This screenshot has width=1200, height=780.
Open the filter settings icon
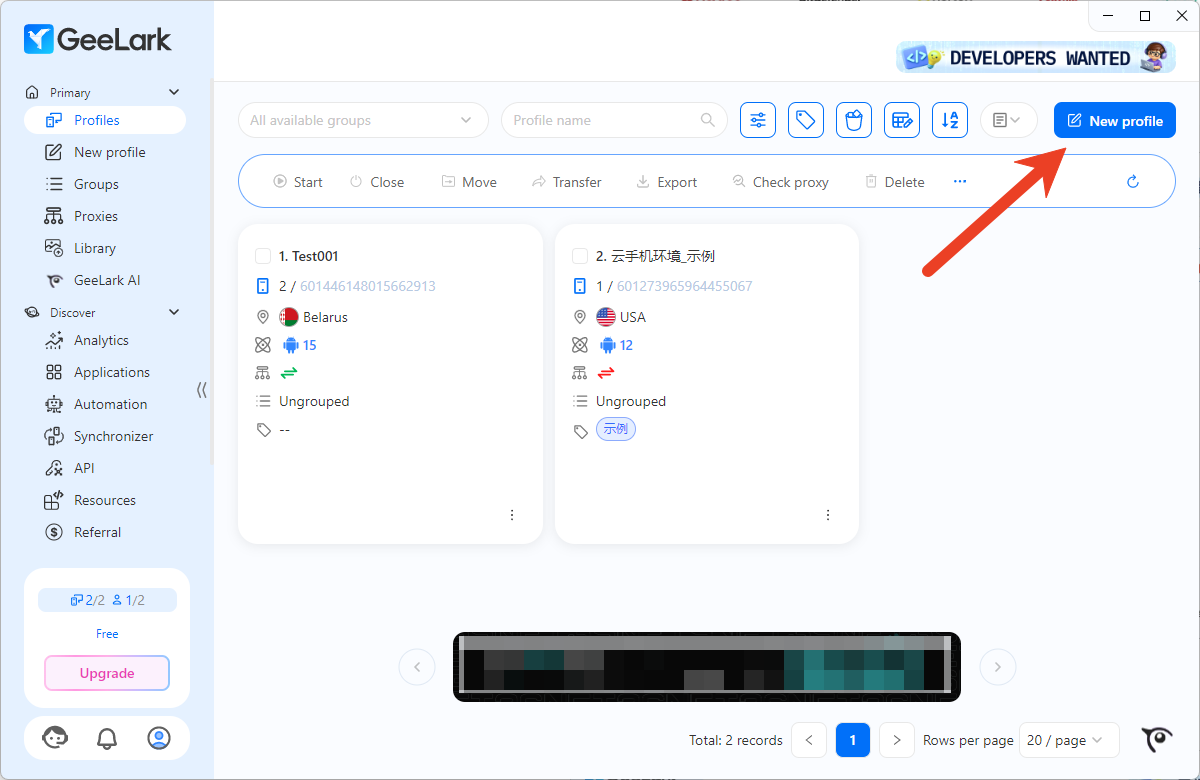(758, 120)
